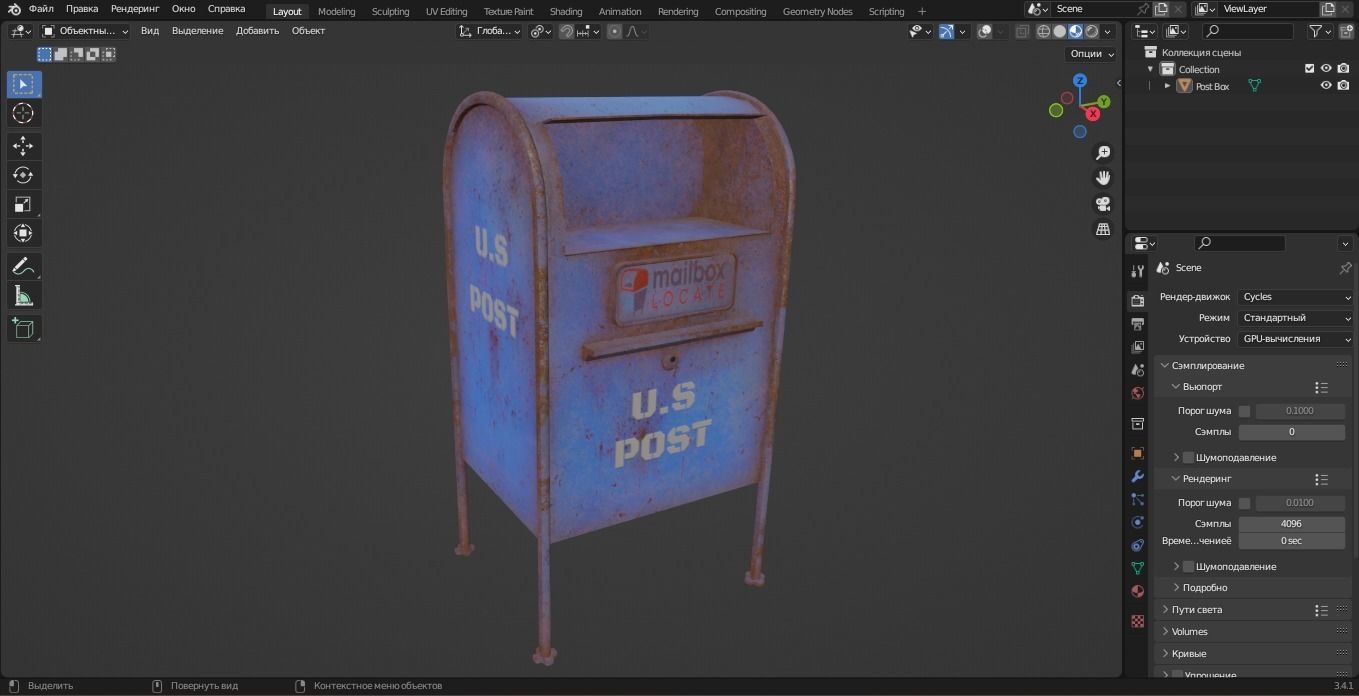Collapse the Sampling section

[1205, 365]
